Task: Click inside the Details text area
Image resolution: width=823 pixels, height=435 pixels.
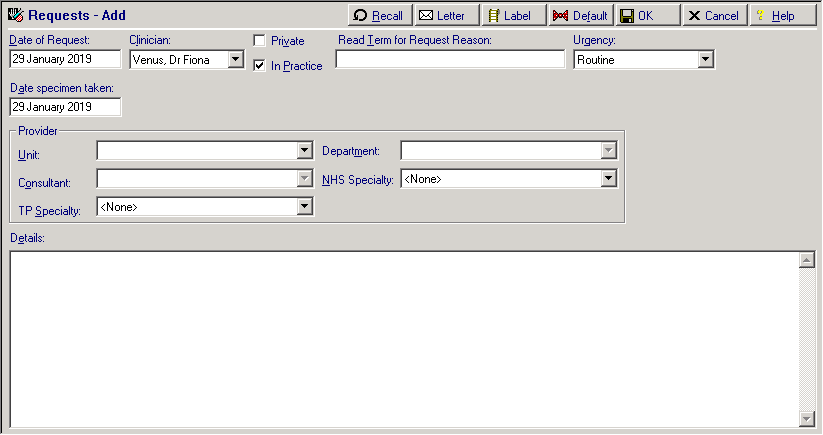Action: coord(400,340)
